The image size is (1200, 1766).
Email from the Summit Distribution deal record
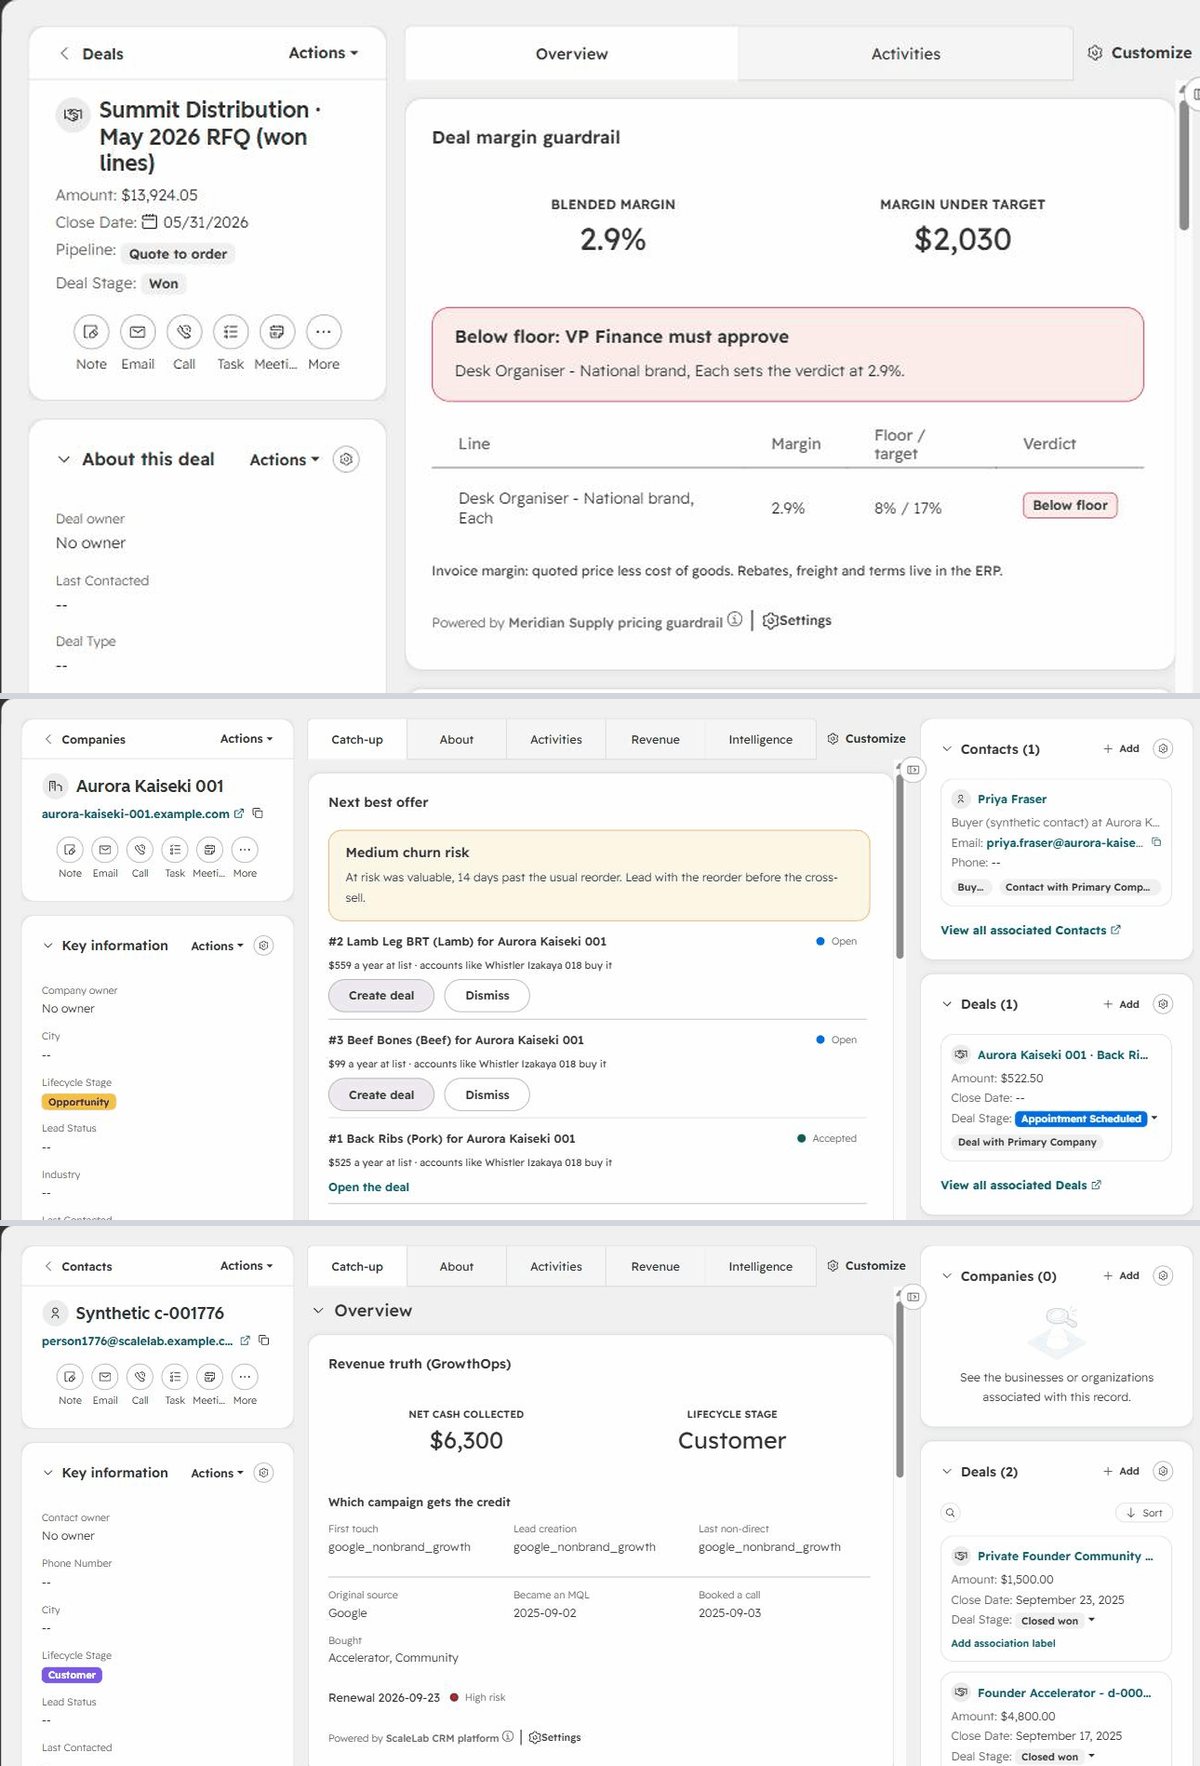(138, 332)
